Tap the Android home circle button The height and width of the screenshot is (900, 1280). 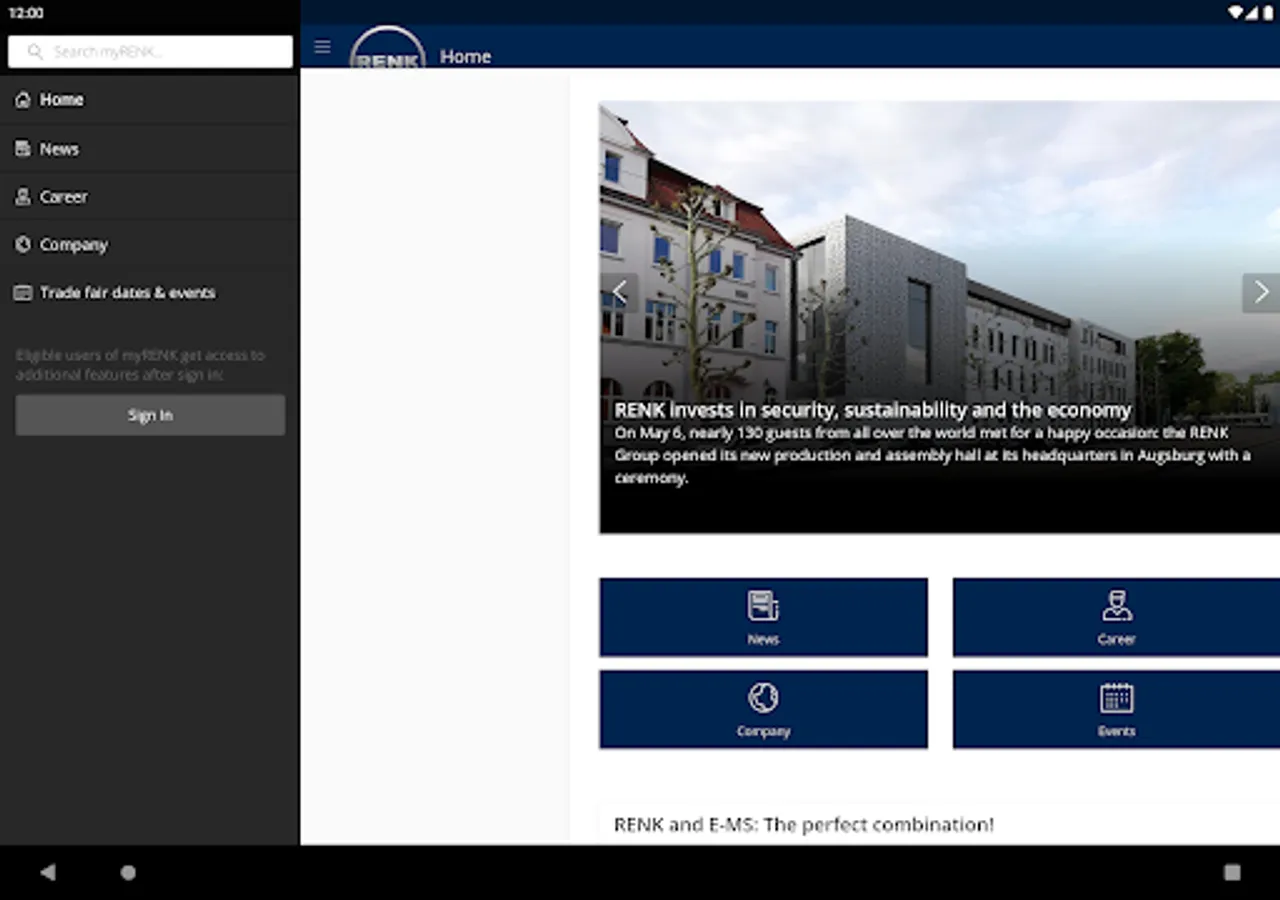128,873
